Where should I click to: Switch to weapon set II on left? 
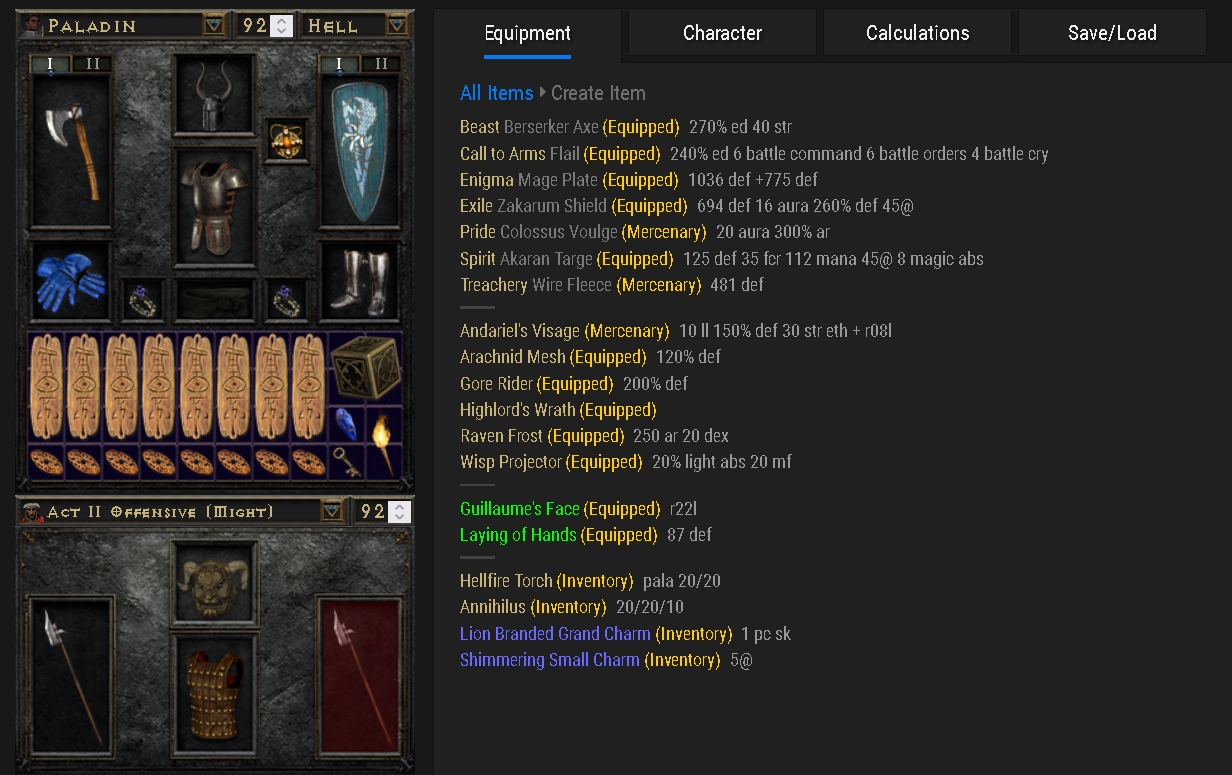click(92, 64)
